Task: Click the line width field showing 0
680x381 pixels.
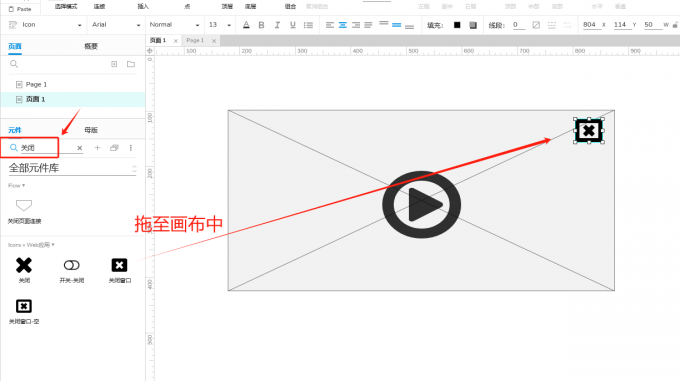Action: 518,25
